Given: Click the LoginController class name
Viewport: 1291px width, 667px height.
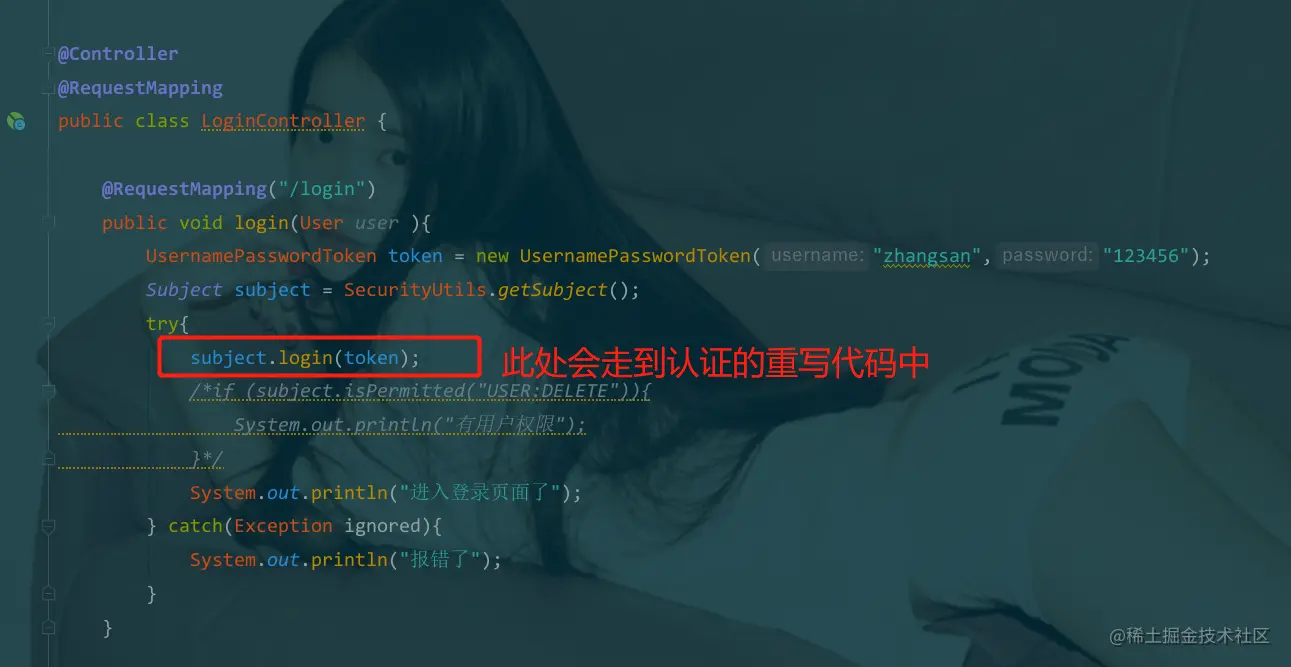Looking at the screenshot, I should pos(283,121).
